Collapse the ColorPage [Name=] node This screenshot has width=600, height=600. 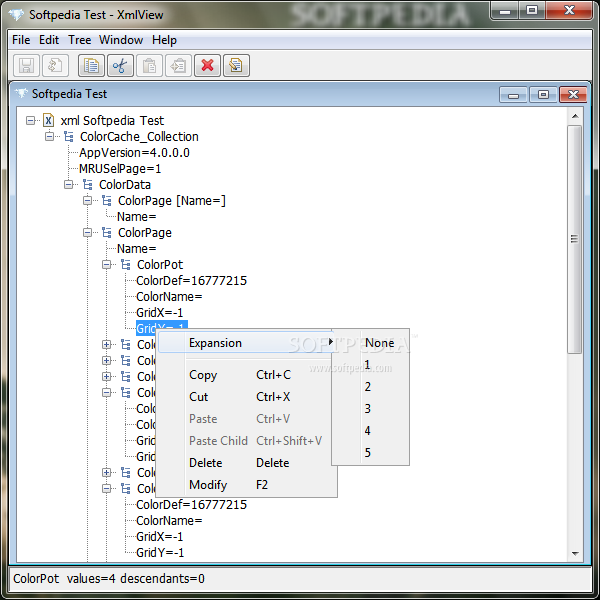[x=88, y=201]
